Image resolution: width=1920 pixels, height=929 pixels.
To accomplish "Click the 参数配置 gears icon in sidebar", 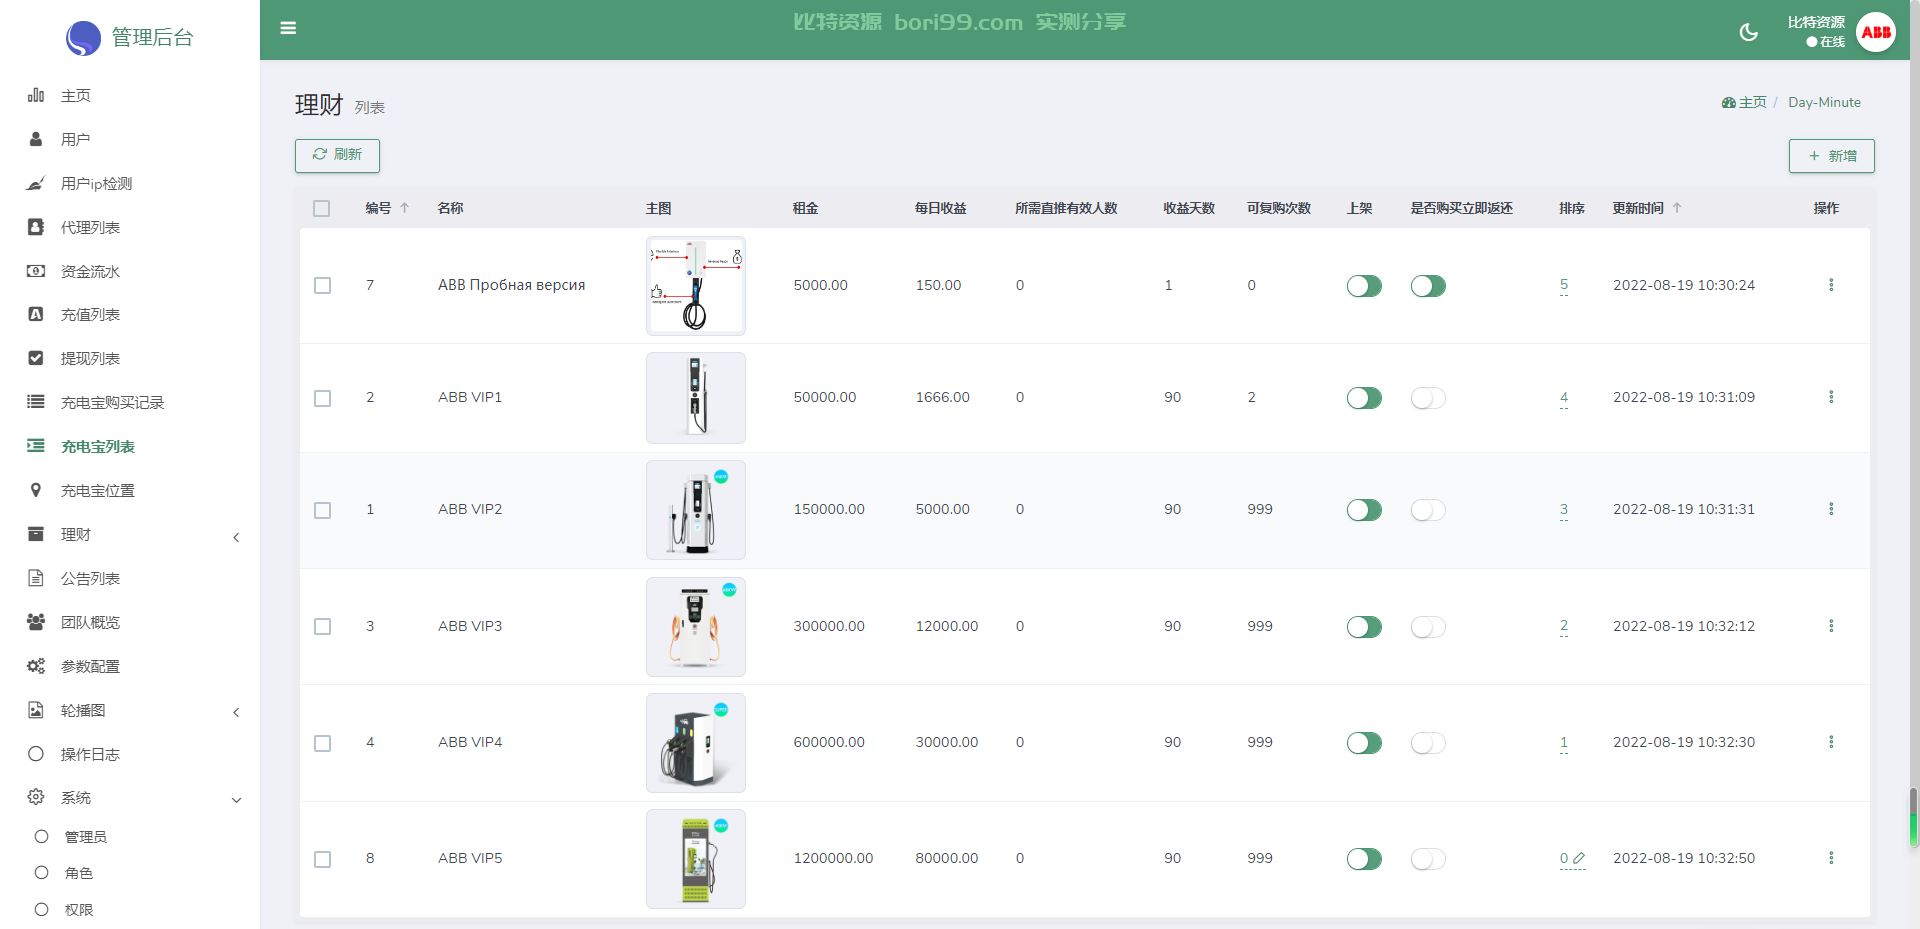I will pyautogui.click(x=36, y=666).
